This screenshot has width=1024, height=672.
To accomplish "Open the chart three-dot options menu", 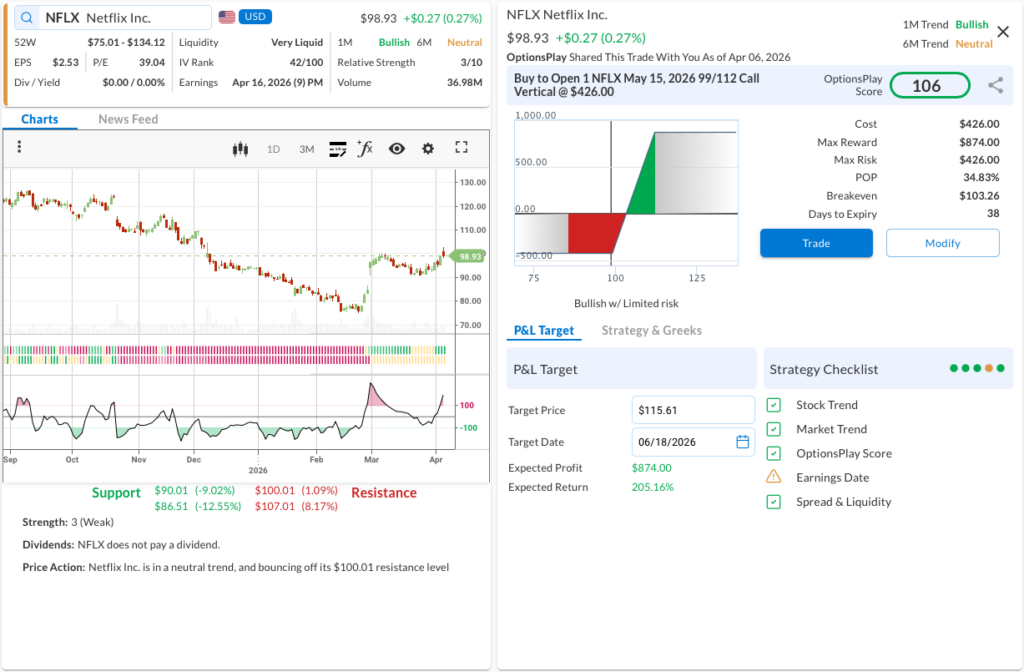I will pyautogui.click(x=19, y=148).
